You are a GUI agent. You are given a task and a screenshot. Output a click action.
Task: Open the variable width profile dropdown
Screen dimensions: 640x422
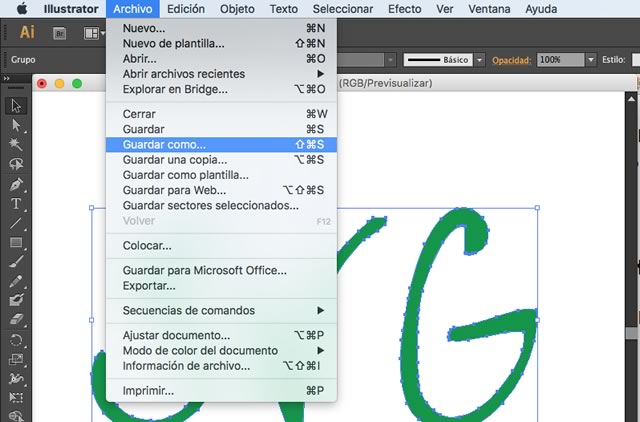pos(391,60)
